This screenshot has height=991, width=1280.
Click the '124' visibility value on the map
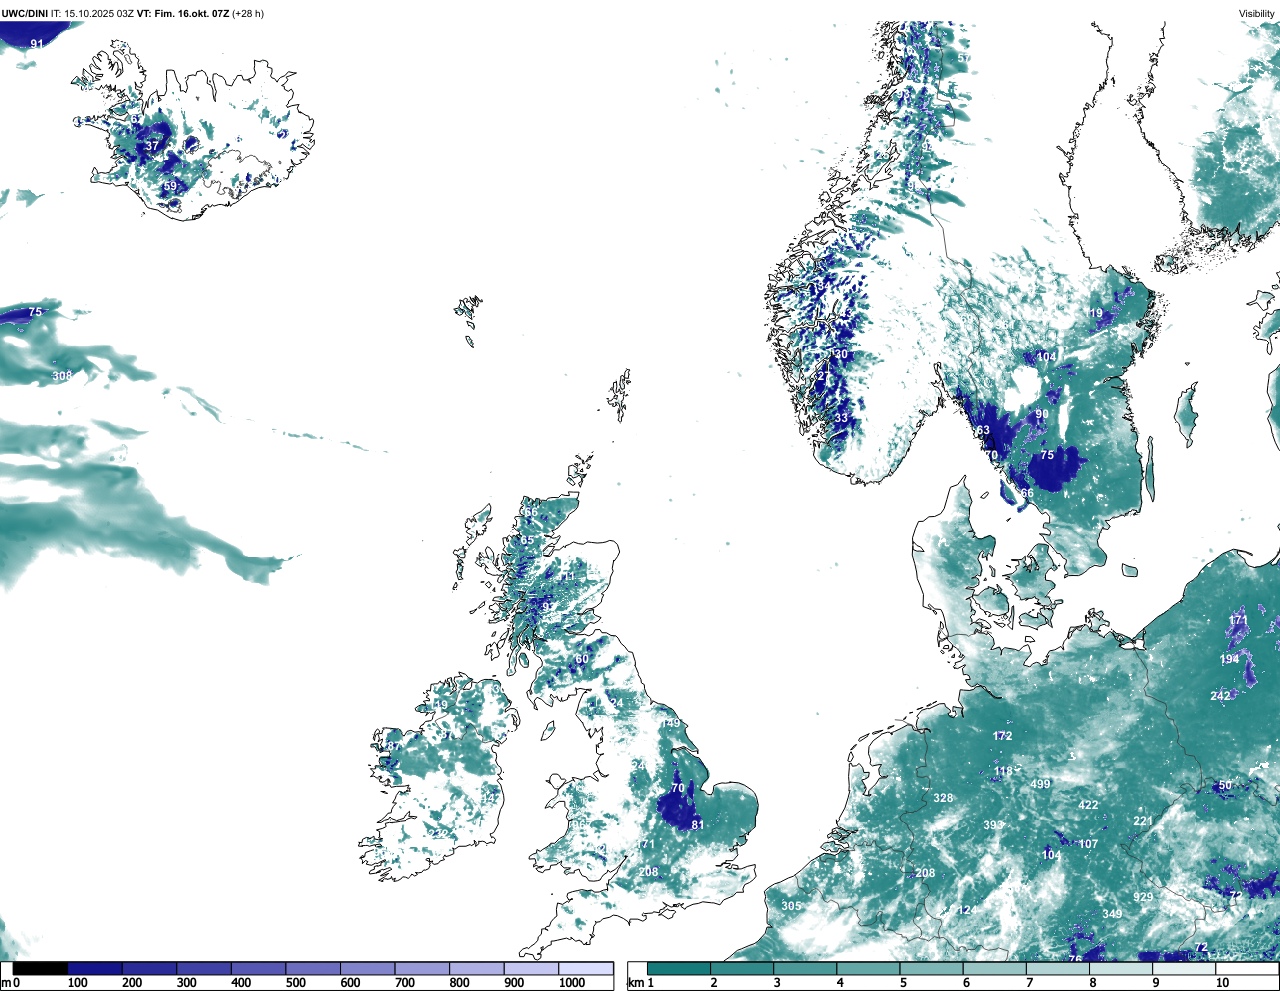(x=966, y=910)
